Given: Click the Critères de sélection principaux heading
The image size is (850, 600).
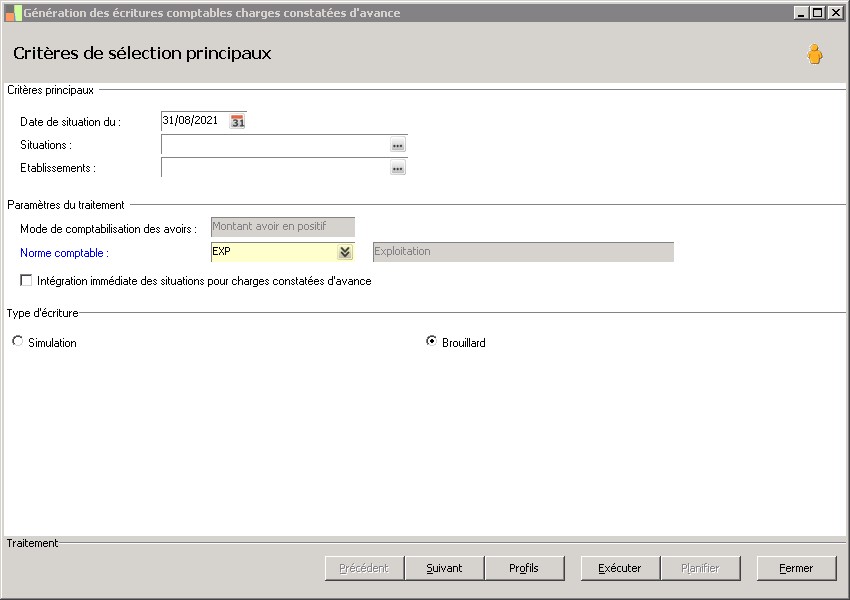Looking at the screenshot, I should pyautogui.click(x=142, y=54).
